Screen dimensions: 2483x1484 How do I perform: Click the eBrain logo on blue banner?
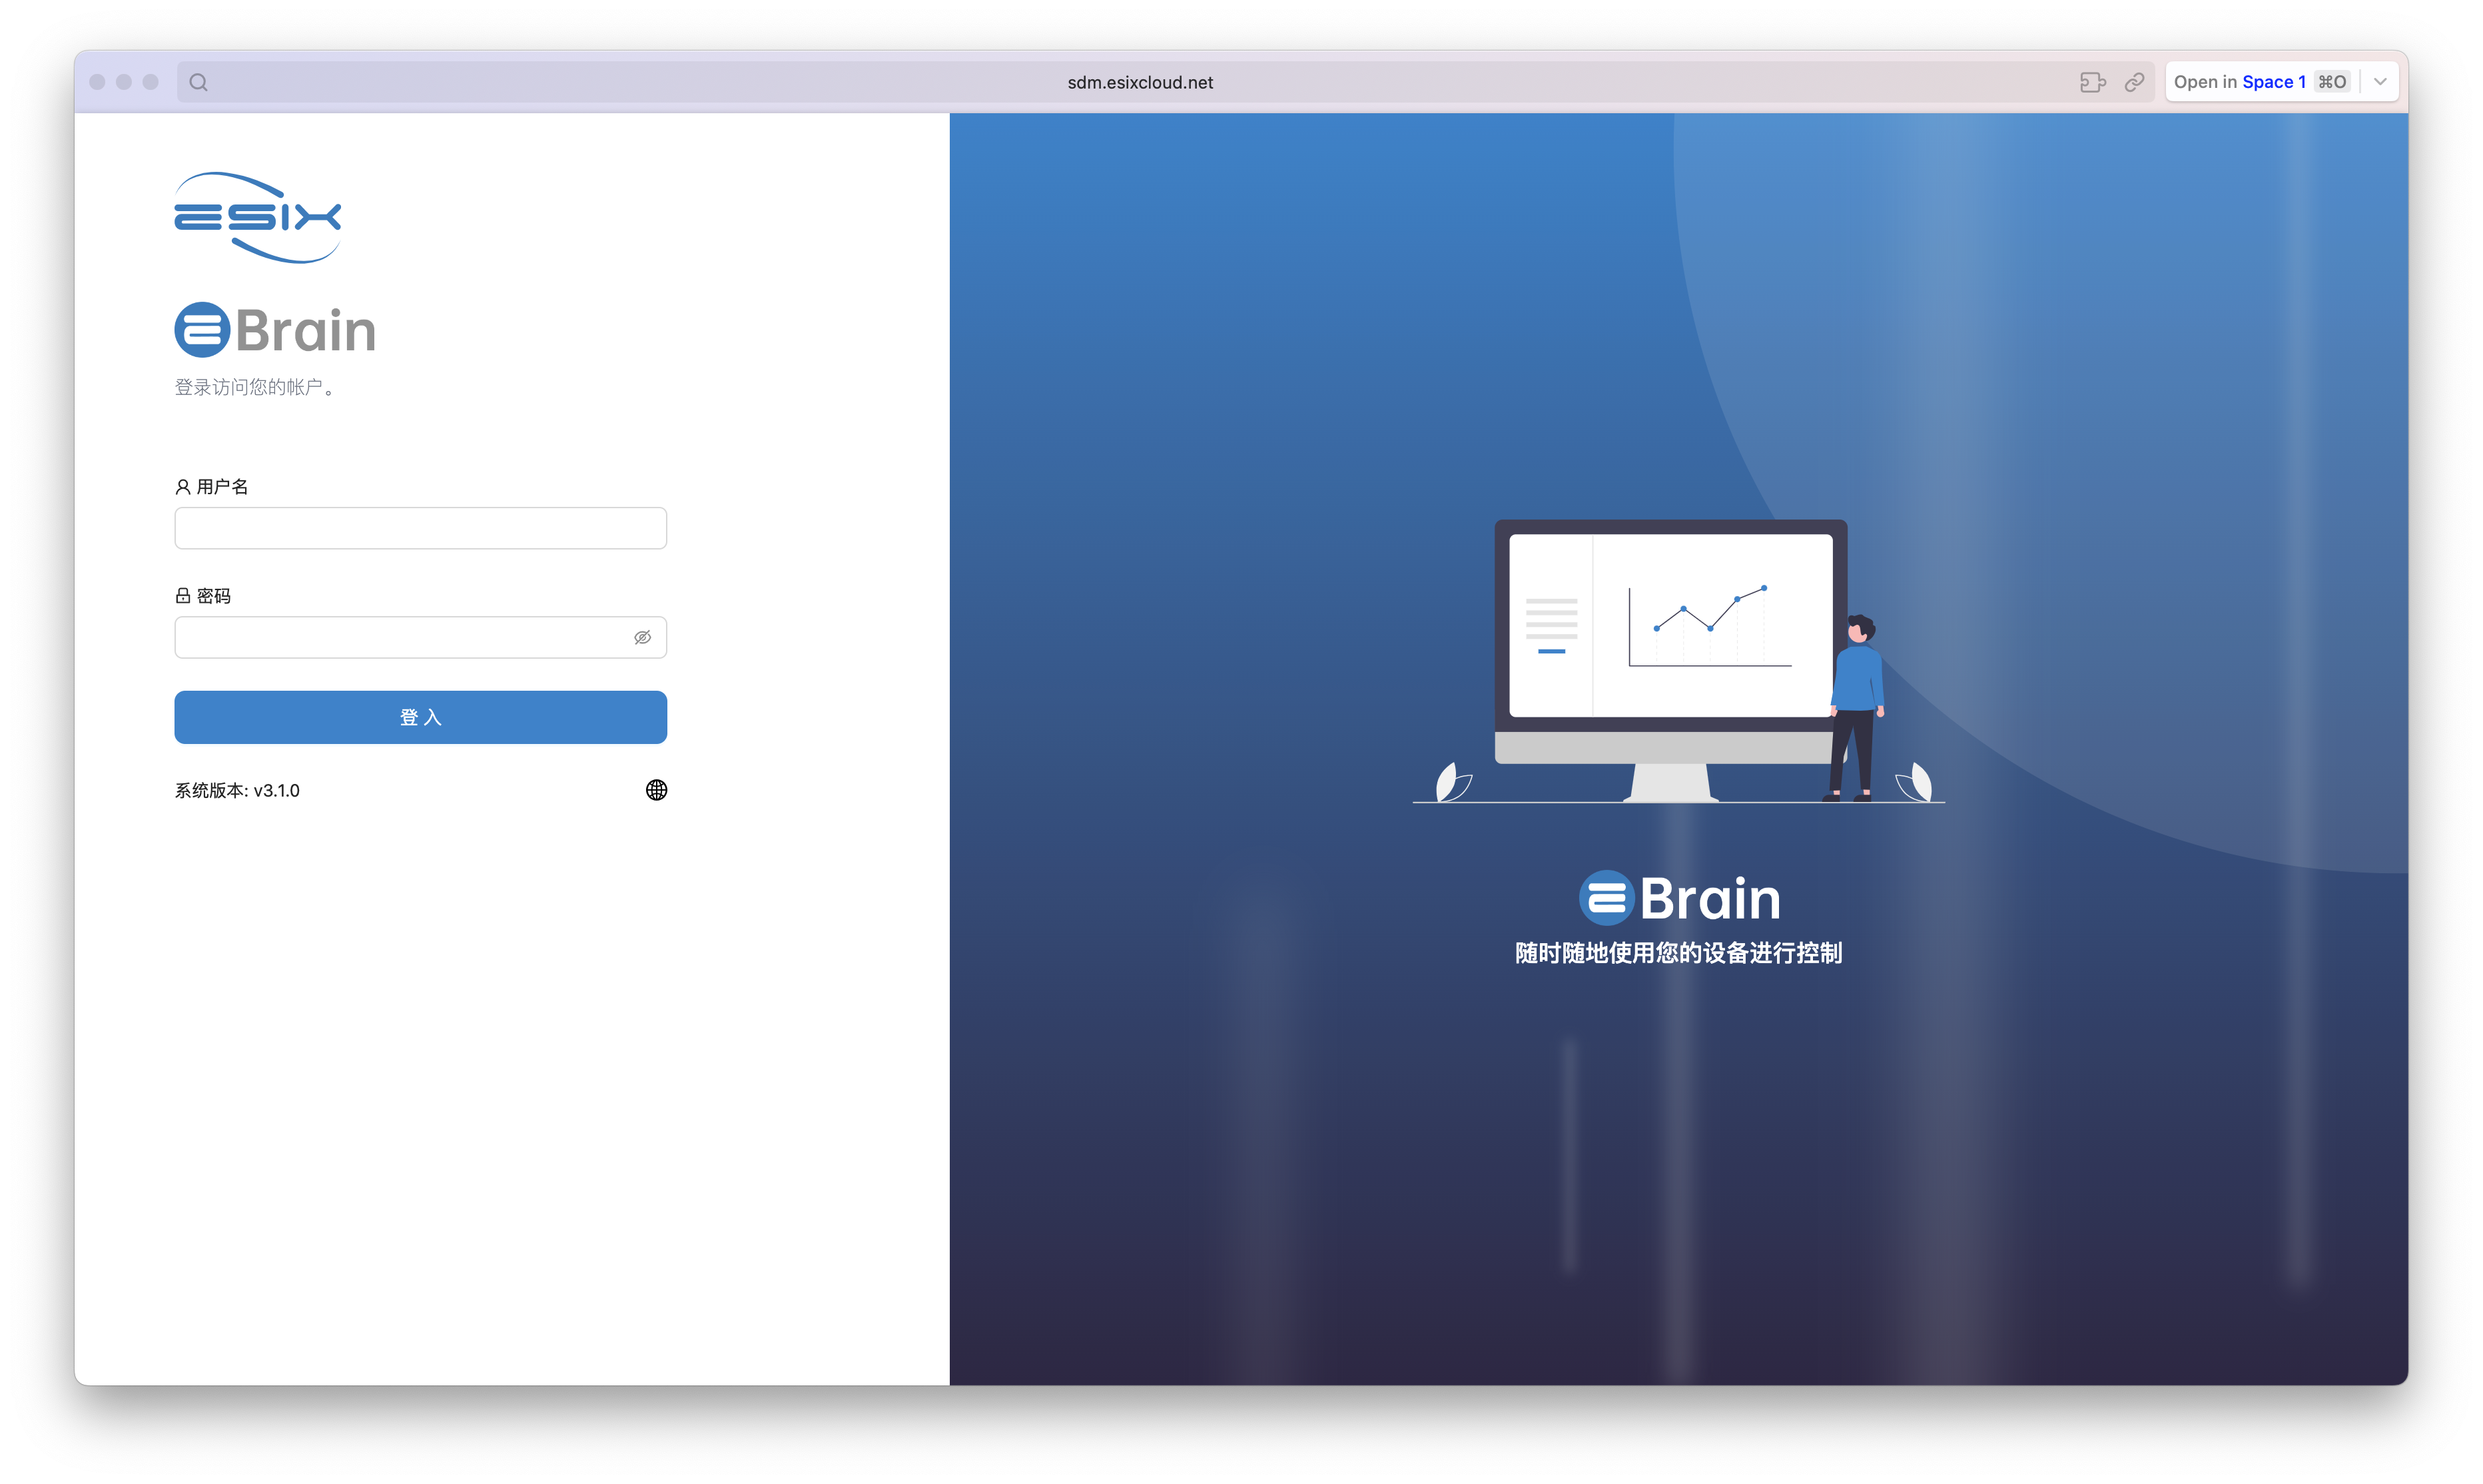(x=1679, y=898)
